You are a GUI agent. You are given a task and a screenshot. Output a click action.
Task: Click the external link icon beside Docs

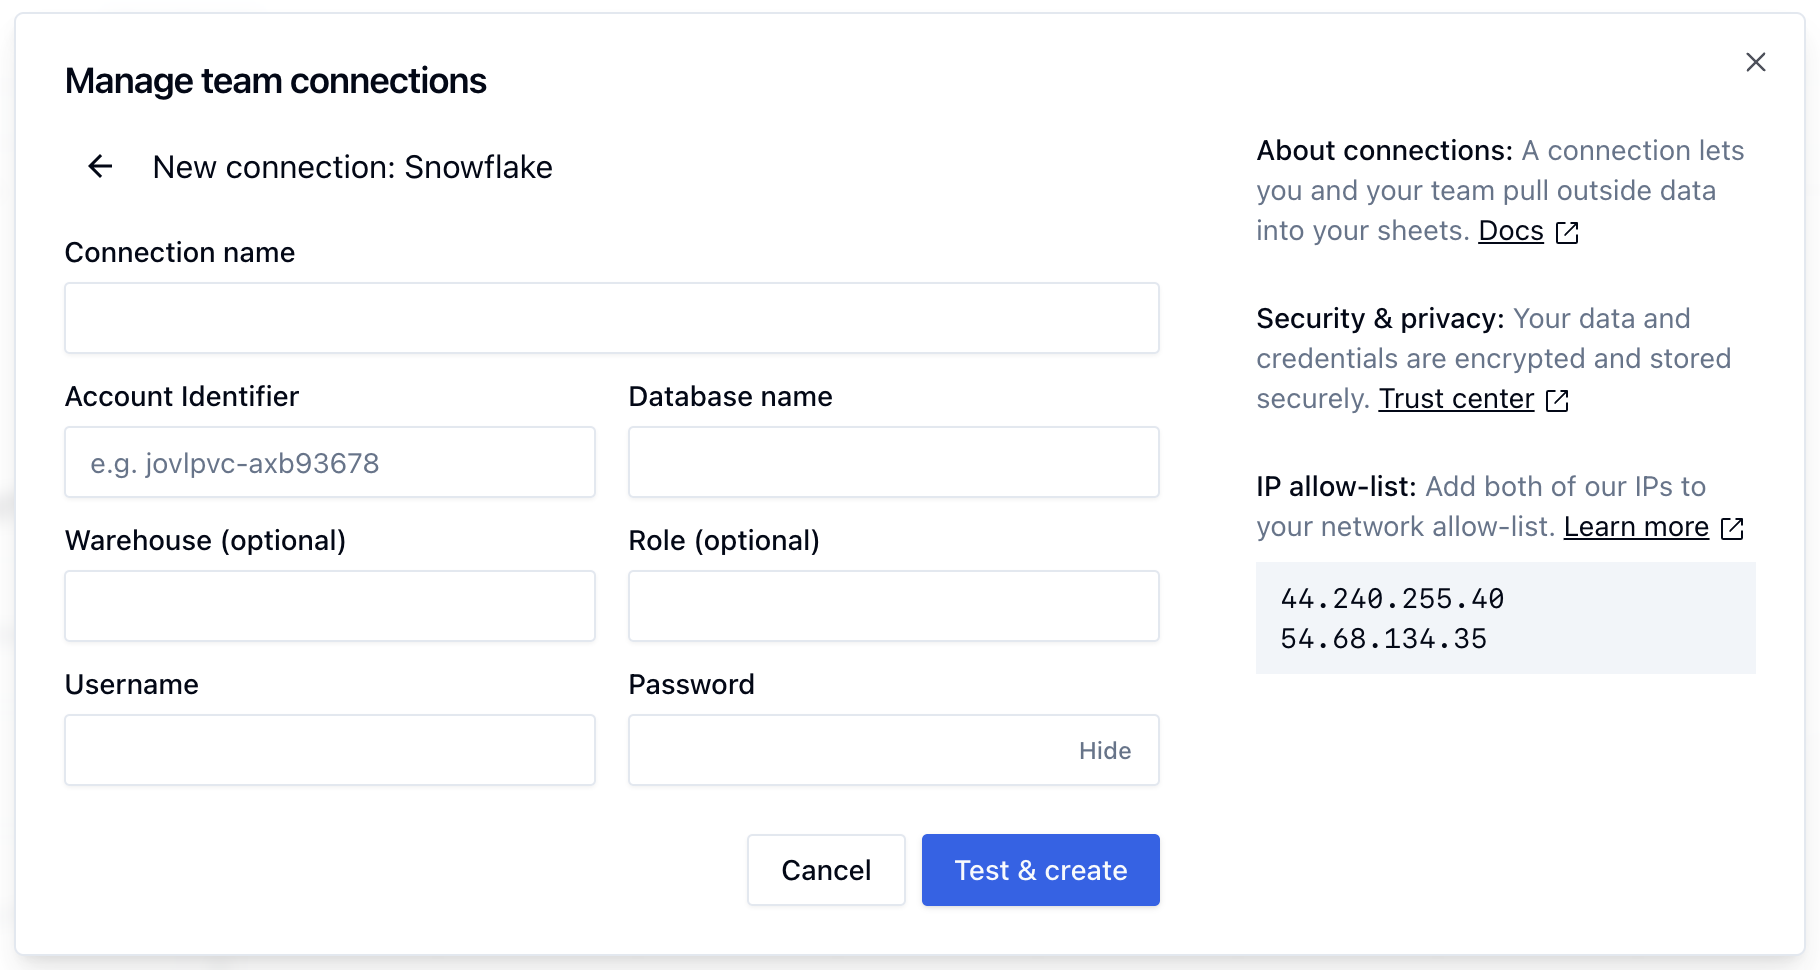coord(1567,232)
